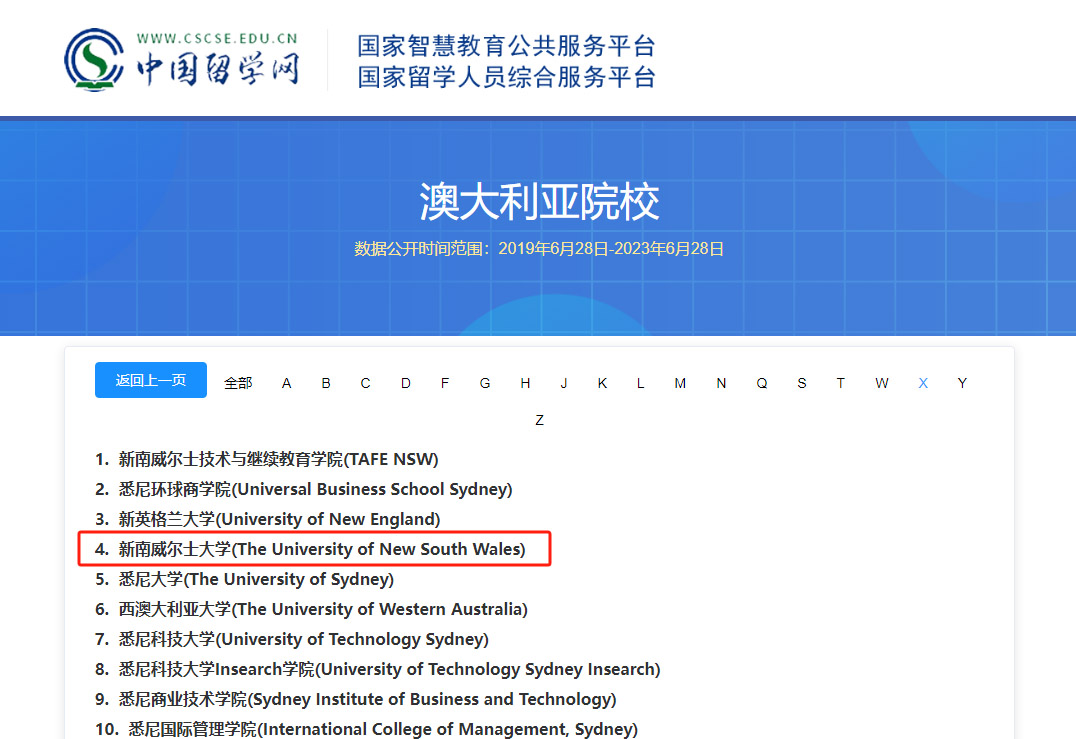Viewport: 1076px width, 739px height.
Task: Filter institutions by letter W
Action: (882, 383)
